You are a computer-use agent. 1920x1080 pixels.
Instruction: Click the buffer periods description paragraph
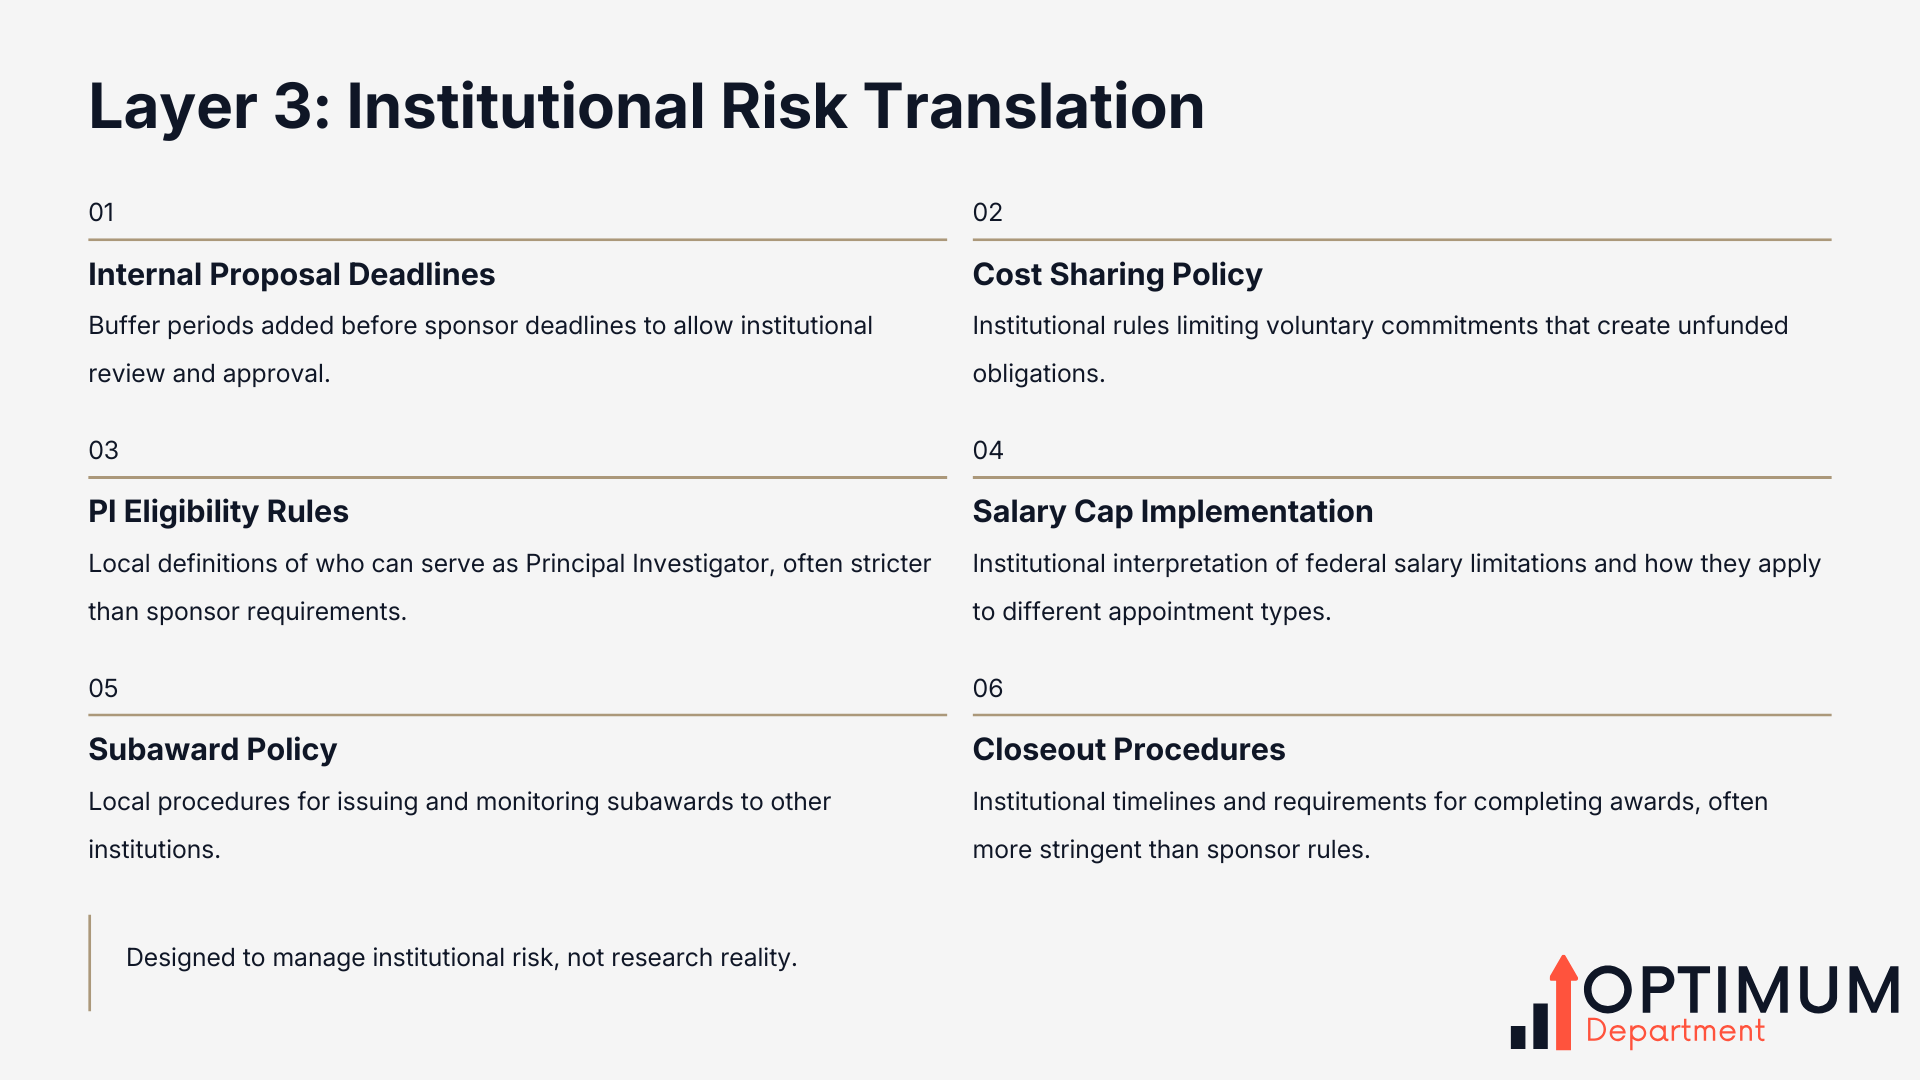pyautogui.click(x=480, y=349)
